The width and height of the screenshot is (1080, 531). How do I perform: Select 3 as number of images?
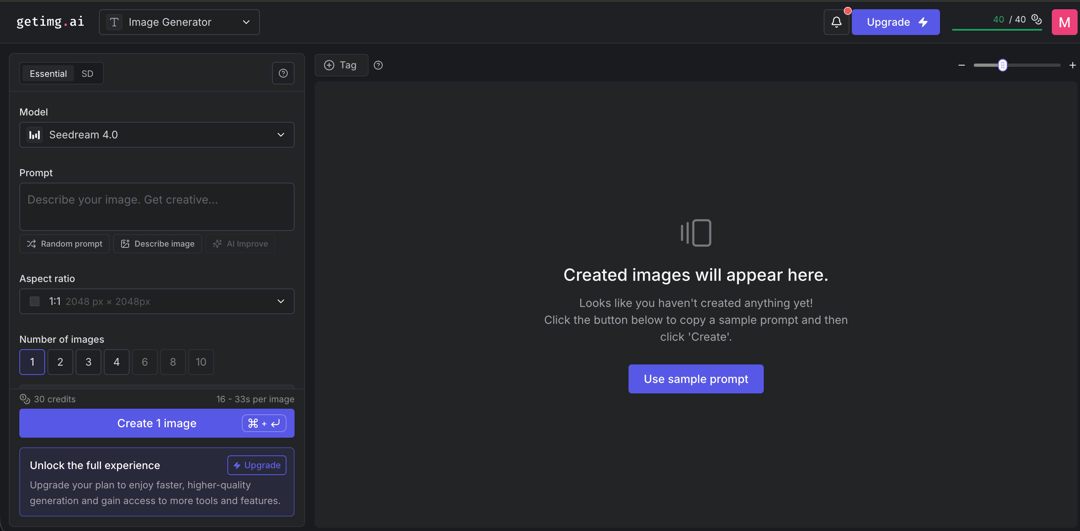88,362
